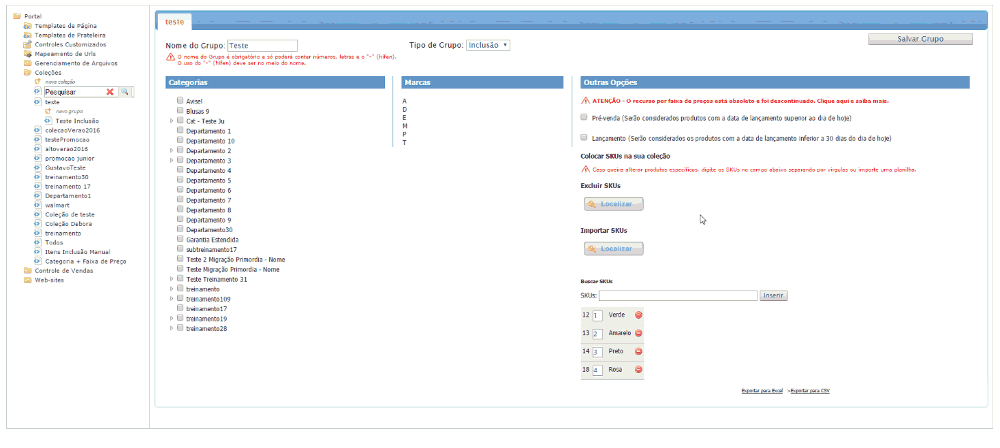Check the Pré-venda option
The height and width of the screenshot is (448, 1000).
click(x=585, y=117)
